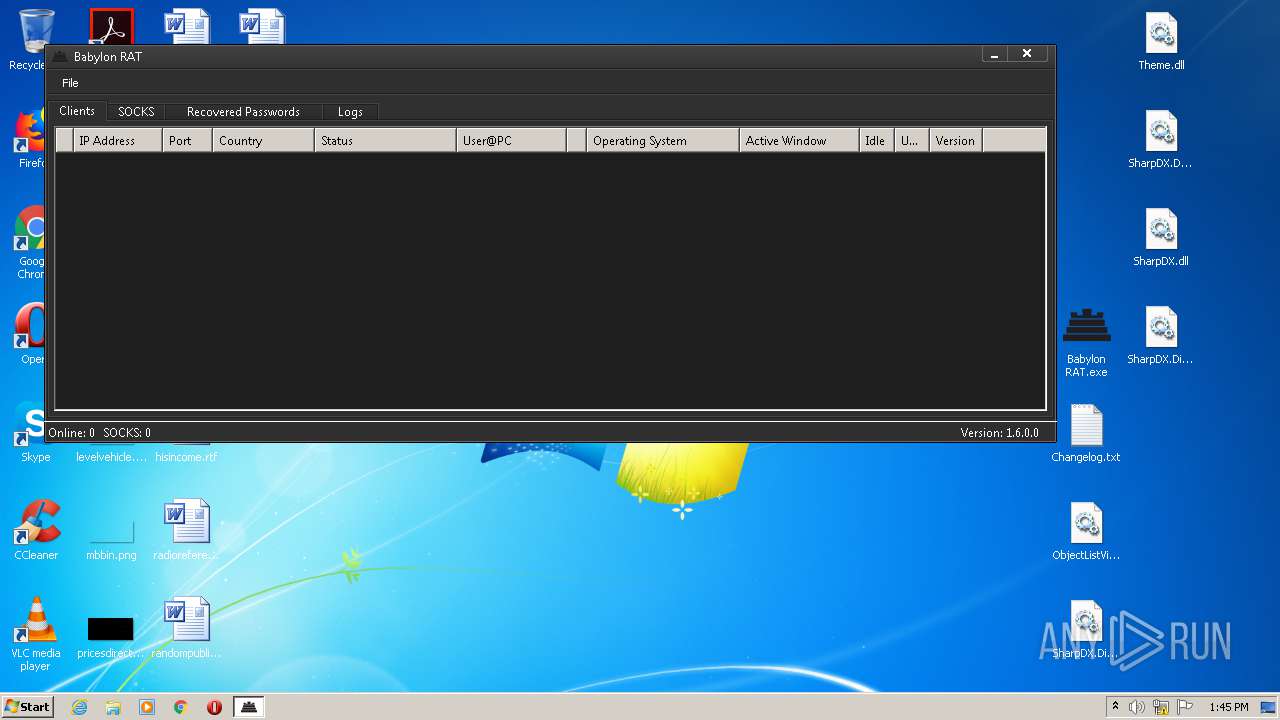The height and width of the screenshot is (720, 1280).
Task: Select the Theme.dll desktop file
Action: 1161,42
